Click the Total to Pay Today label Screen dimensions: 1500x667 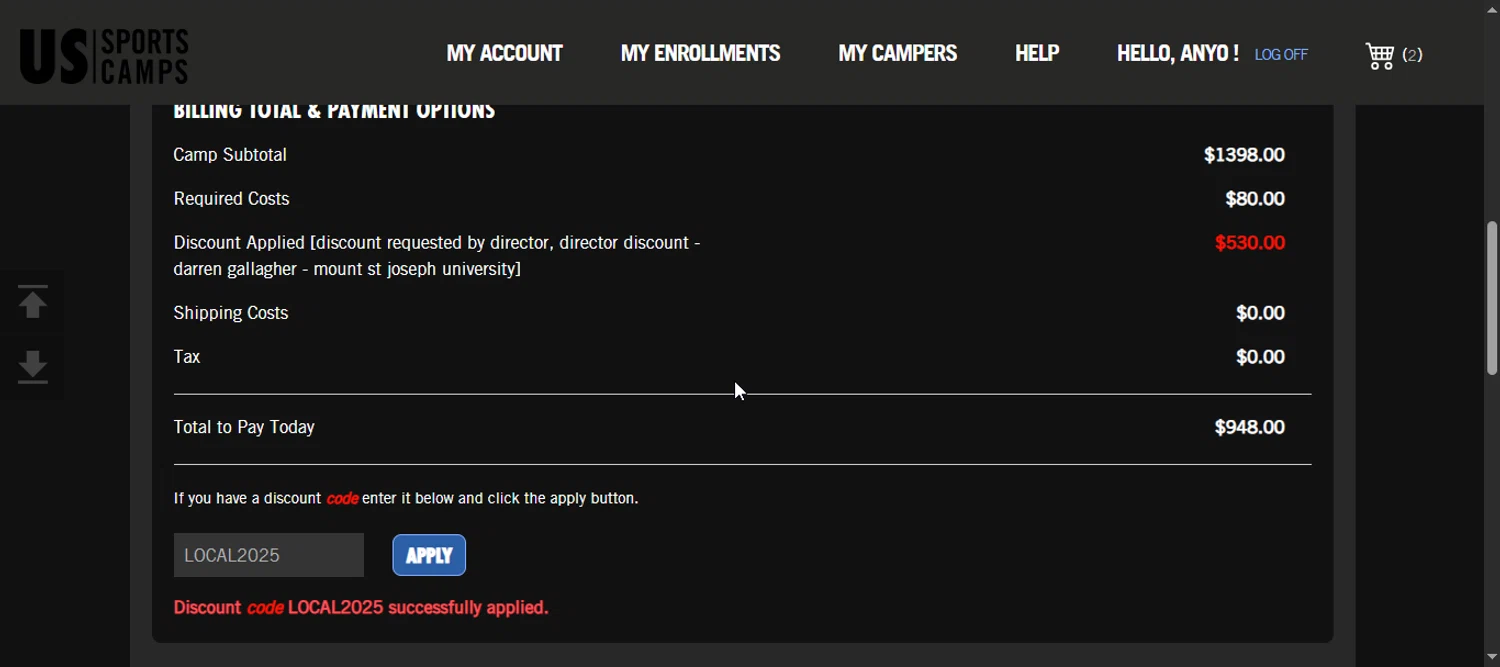244,427
